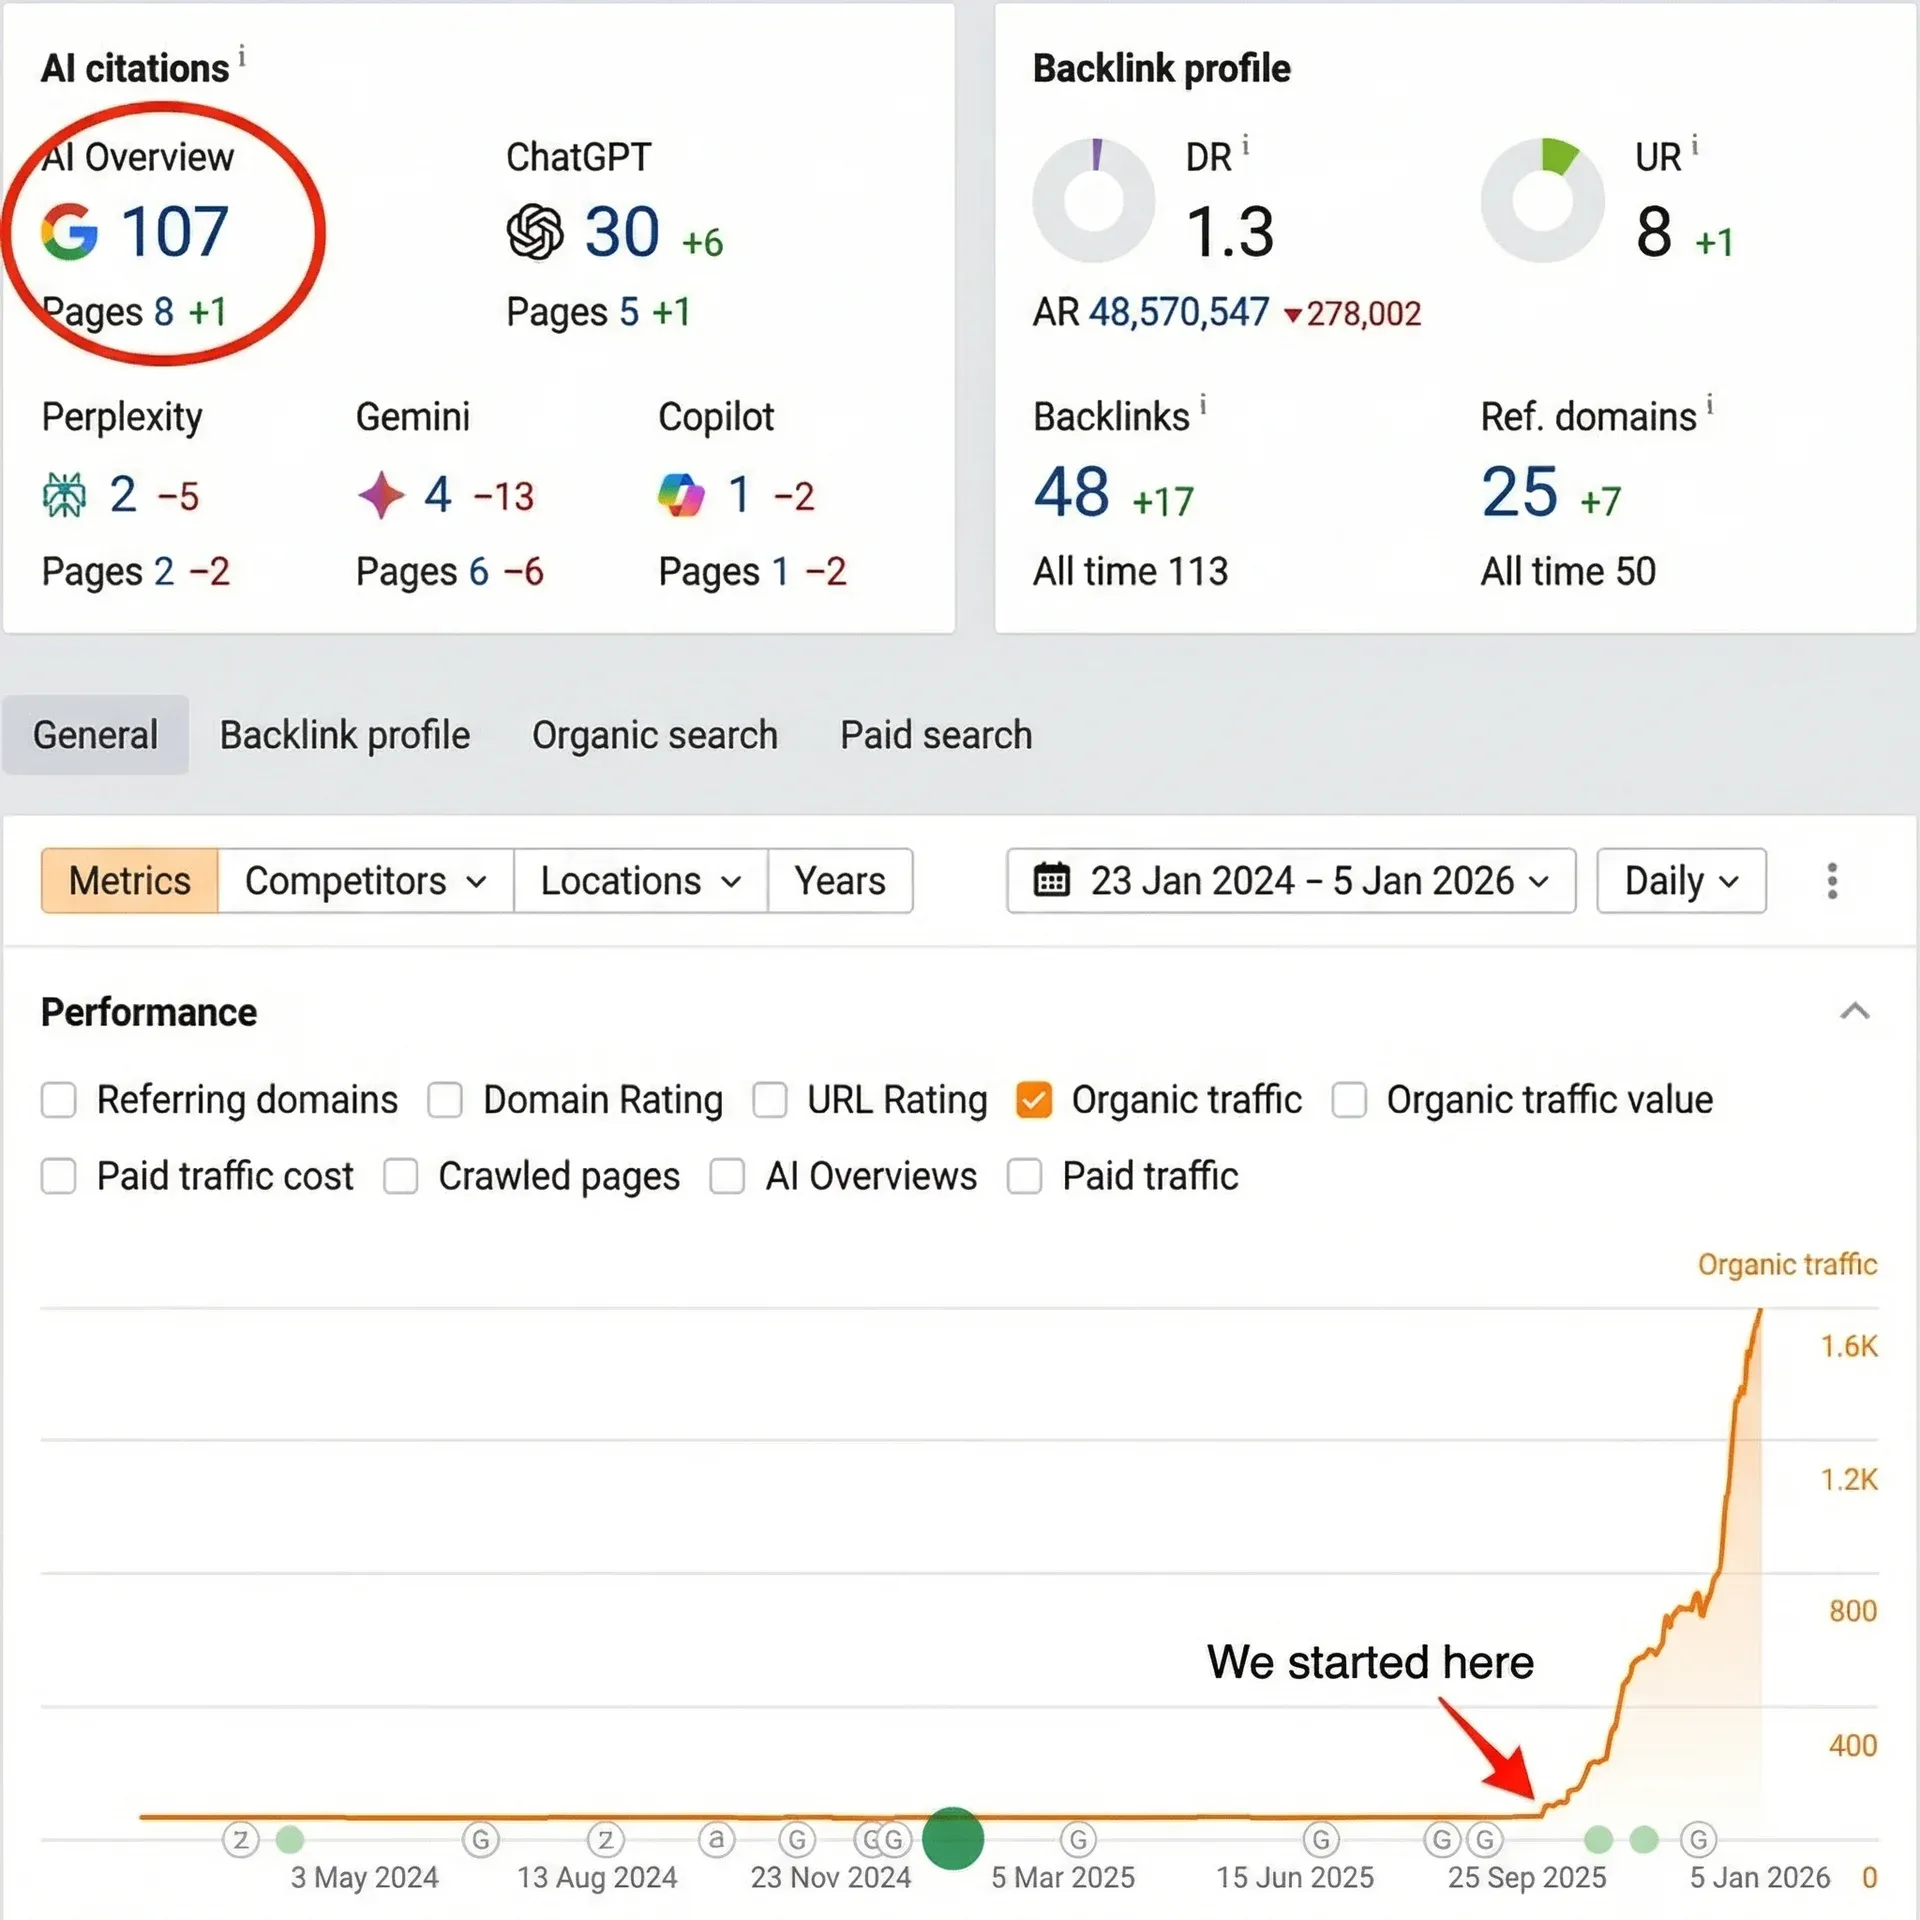Open the Backlinks info icon
1920x1920 pixels.
1203,405
